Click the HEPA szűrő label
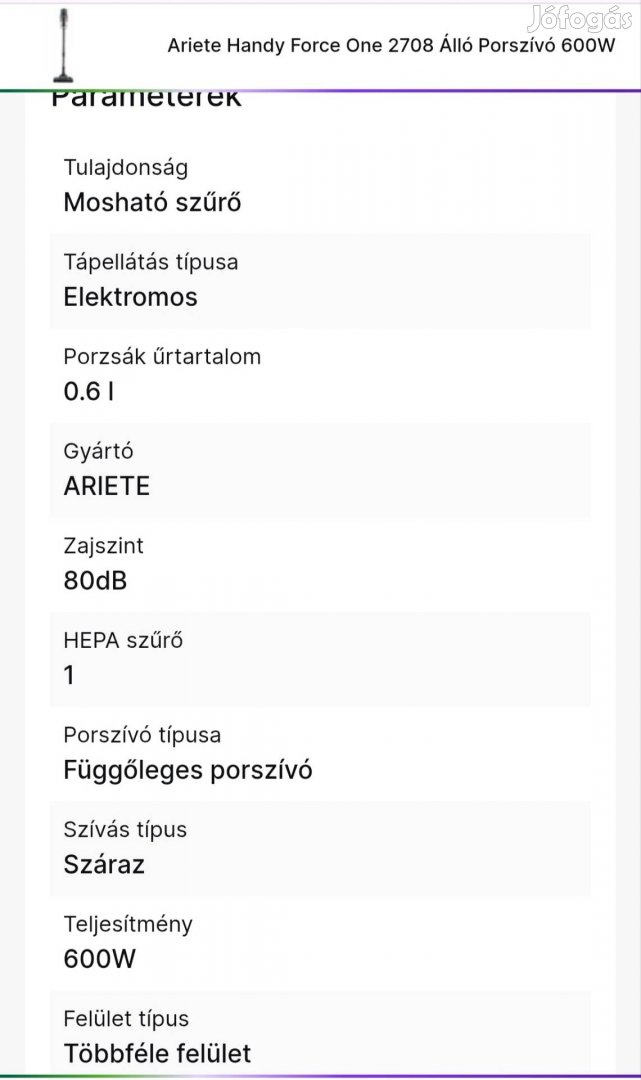Viewport: 641px width, 1080px height. 123,641
